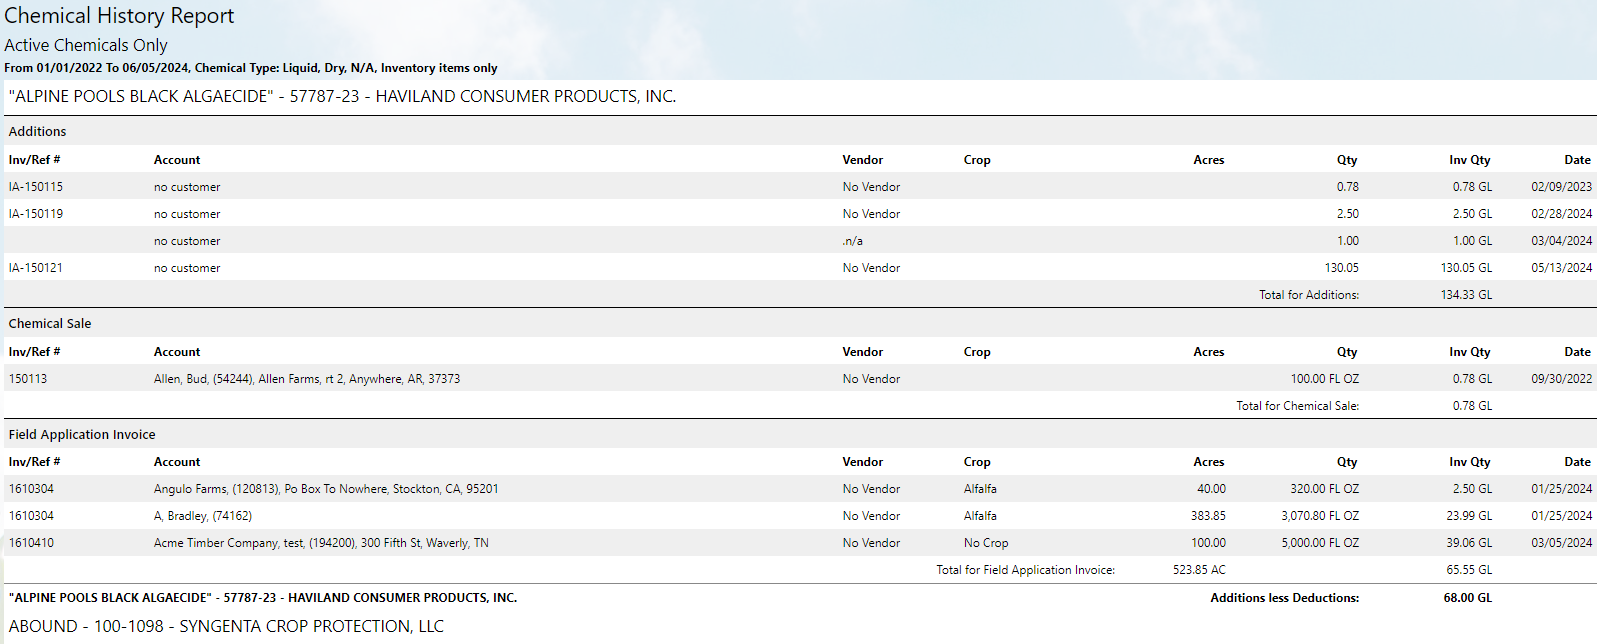This screenshot has width=1597, height=644.
Task: Click the date 05/13/2024
Action: [x=1561, y=268]
